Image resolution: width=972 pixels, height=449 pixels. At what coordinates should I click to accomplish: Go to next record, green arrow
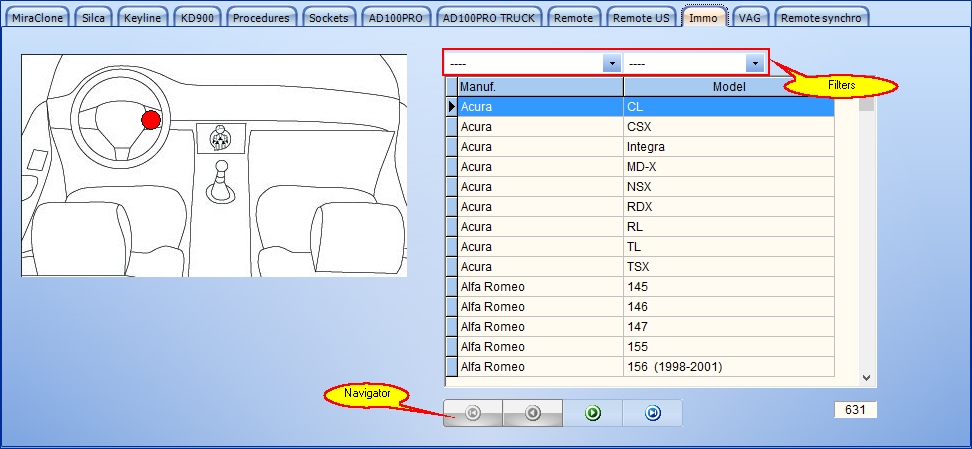pyautogui.click(x=593, y=413)
